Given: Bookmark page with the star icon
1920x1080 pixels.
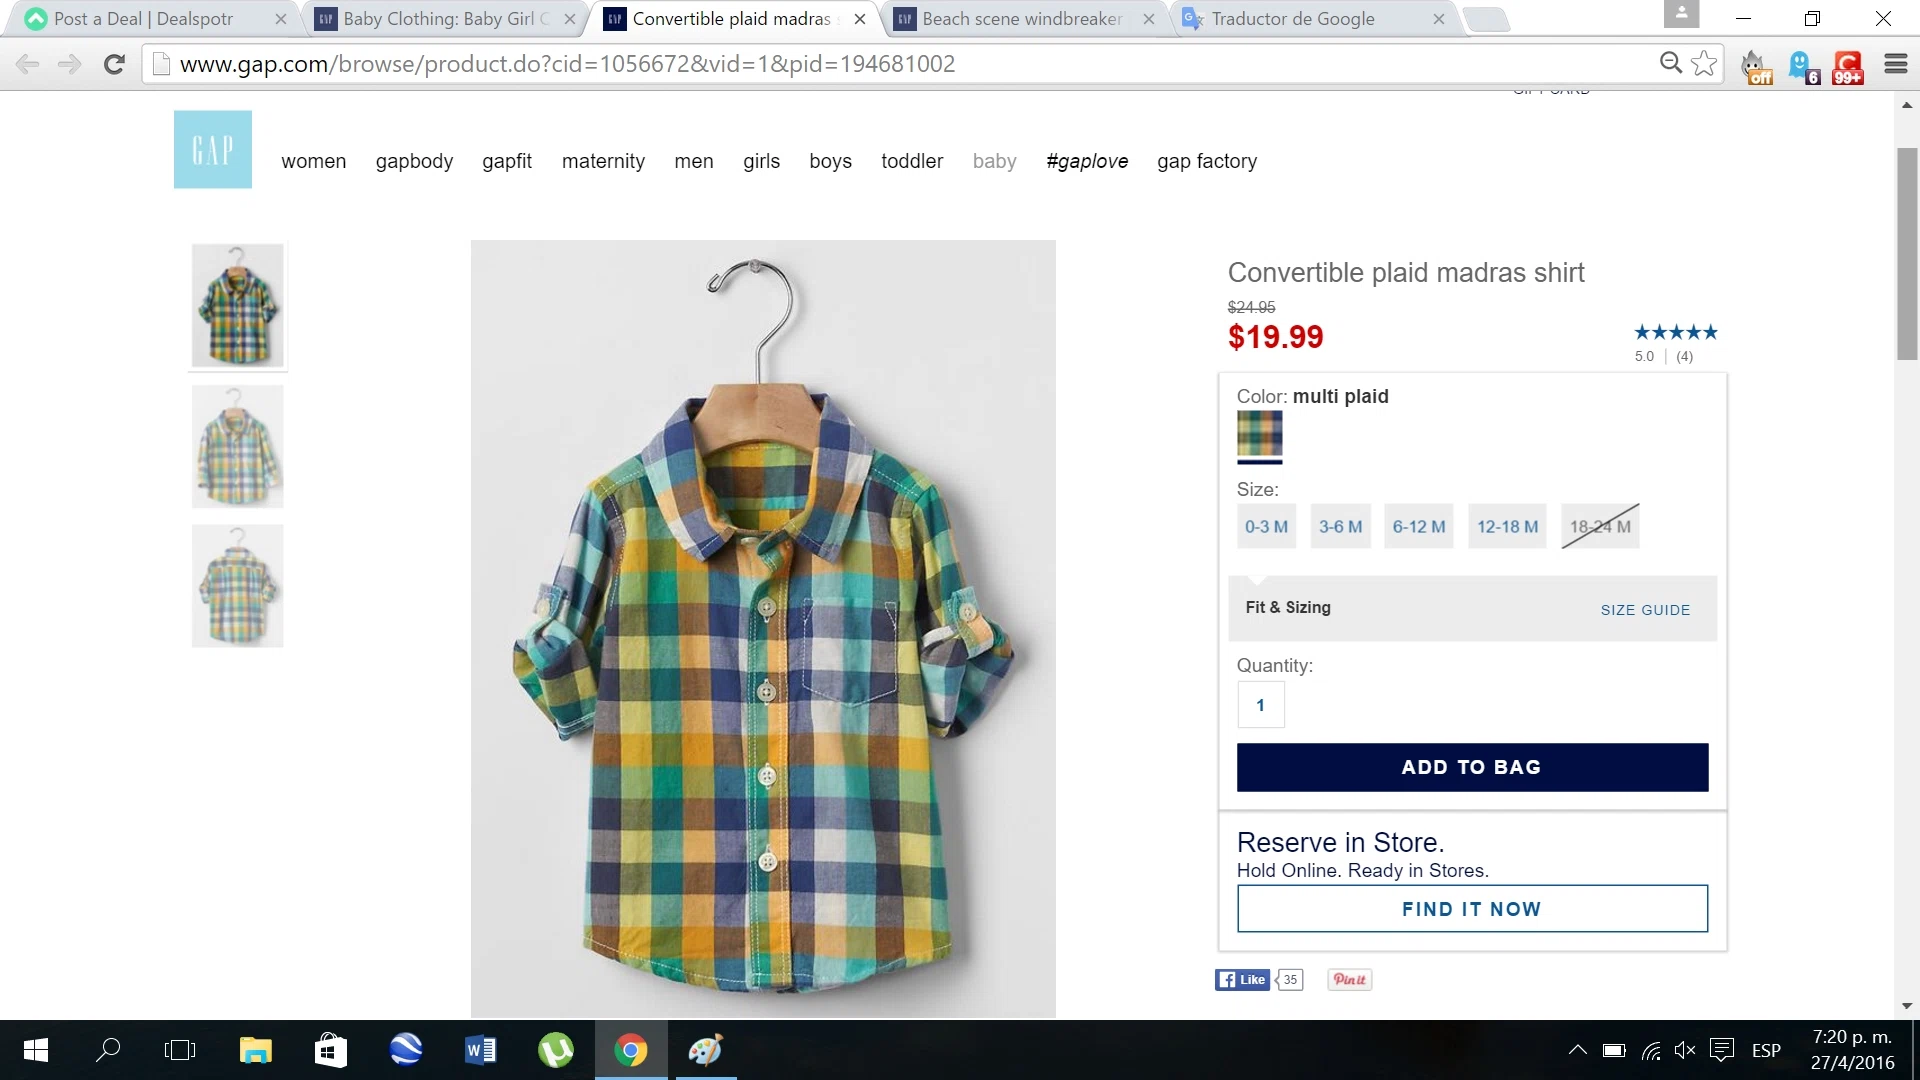Looking at the screenshot, I should [x=1704, y=64].
